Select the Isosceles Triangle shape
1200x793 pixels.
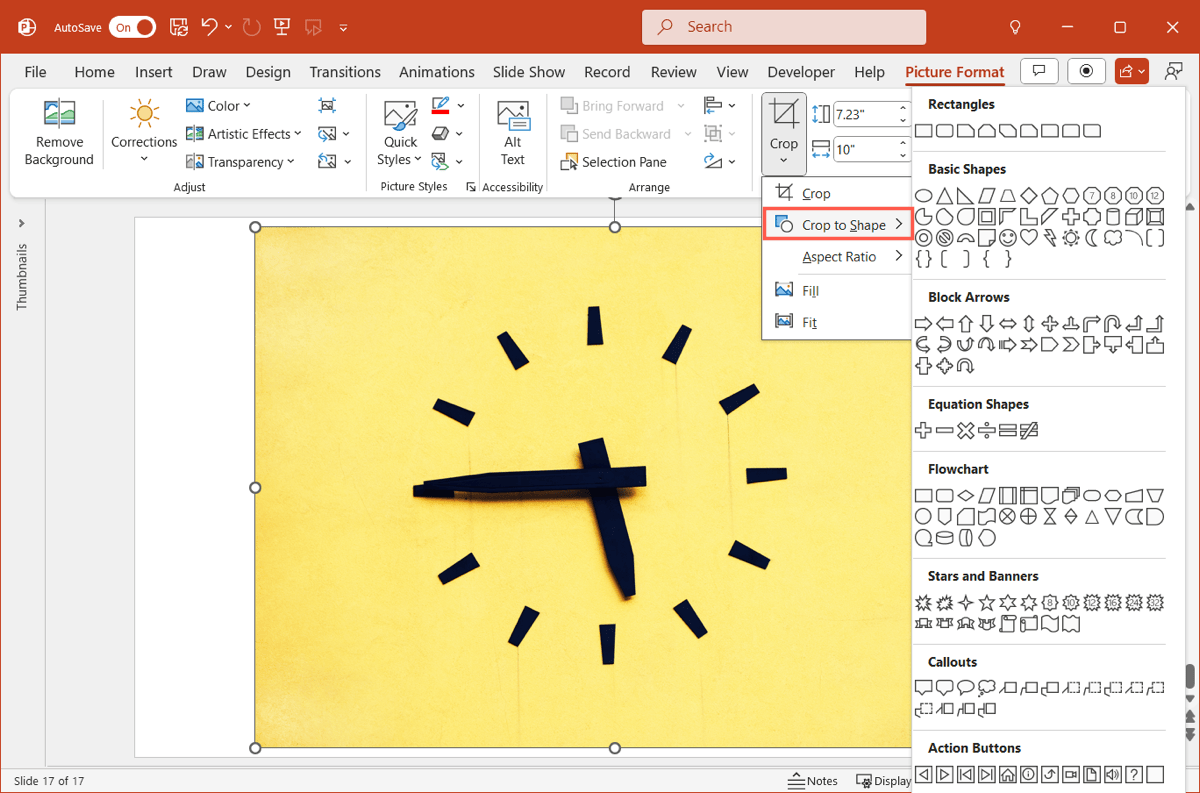click(945, 195)
